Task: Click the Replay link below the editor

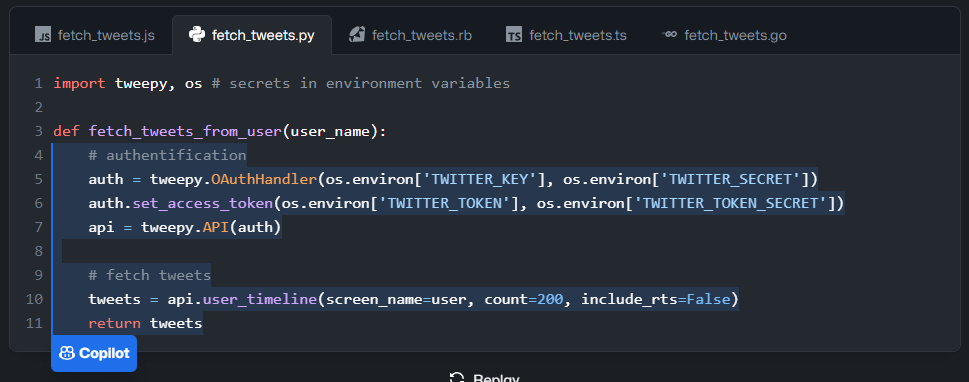Action: point(484,378)
